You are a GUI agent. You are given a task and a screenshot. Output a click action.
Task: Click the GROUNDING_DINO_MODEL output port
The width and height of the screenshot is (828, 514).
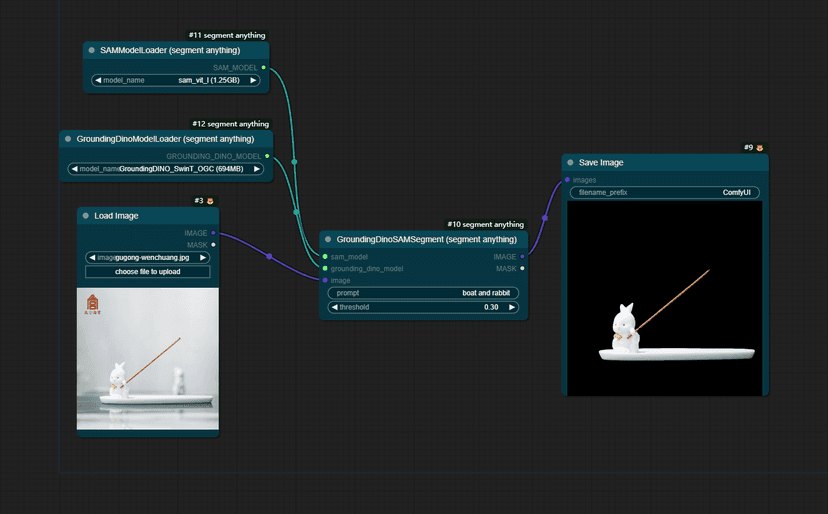(267, 157)
